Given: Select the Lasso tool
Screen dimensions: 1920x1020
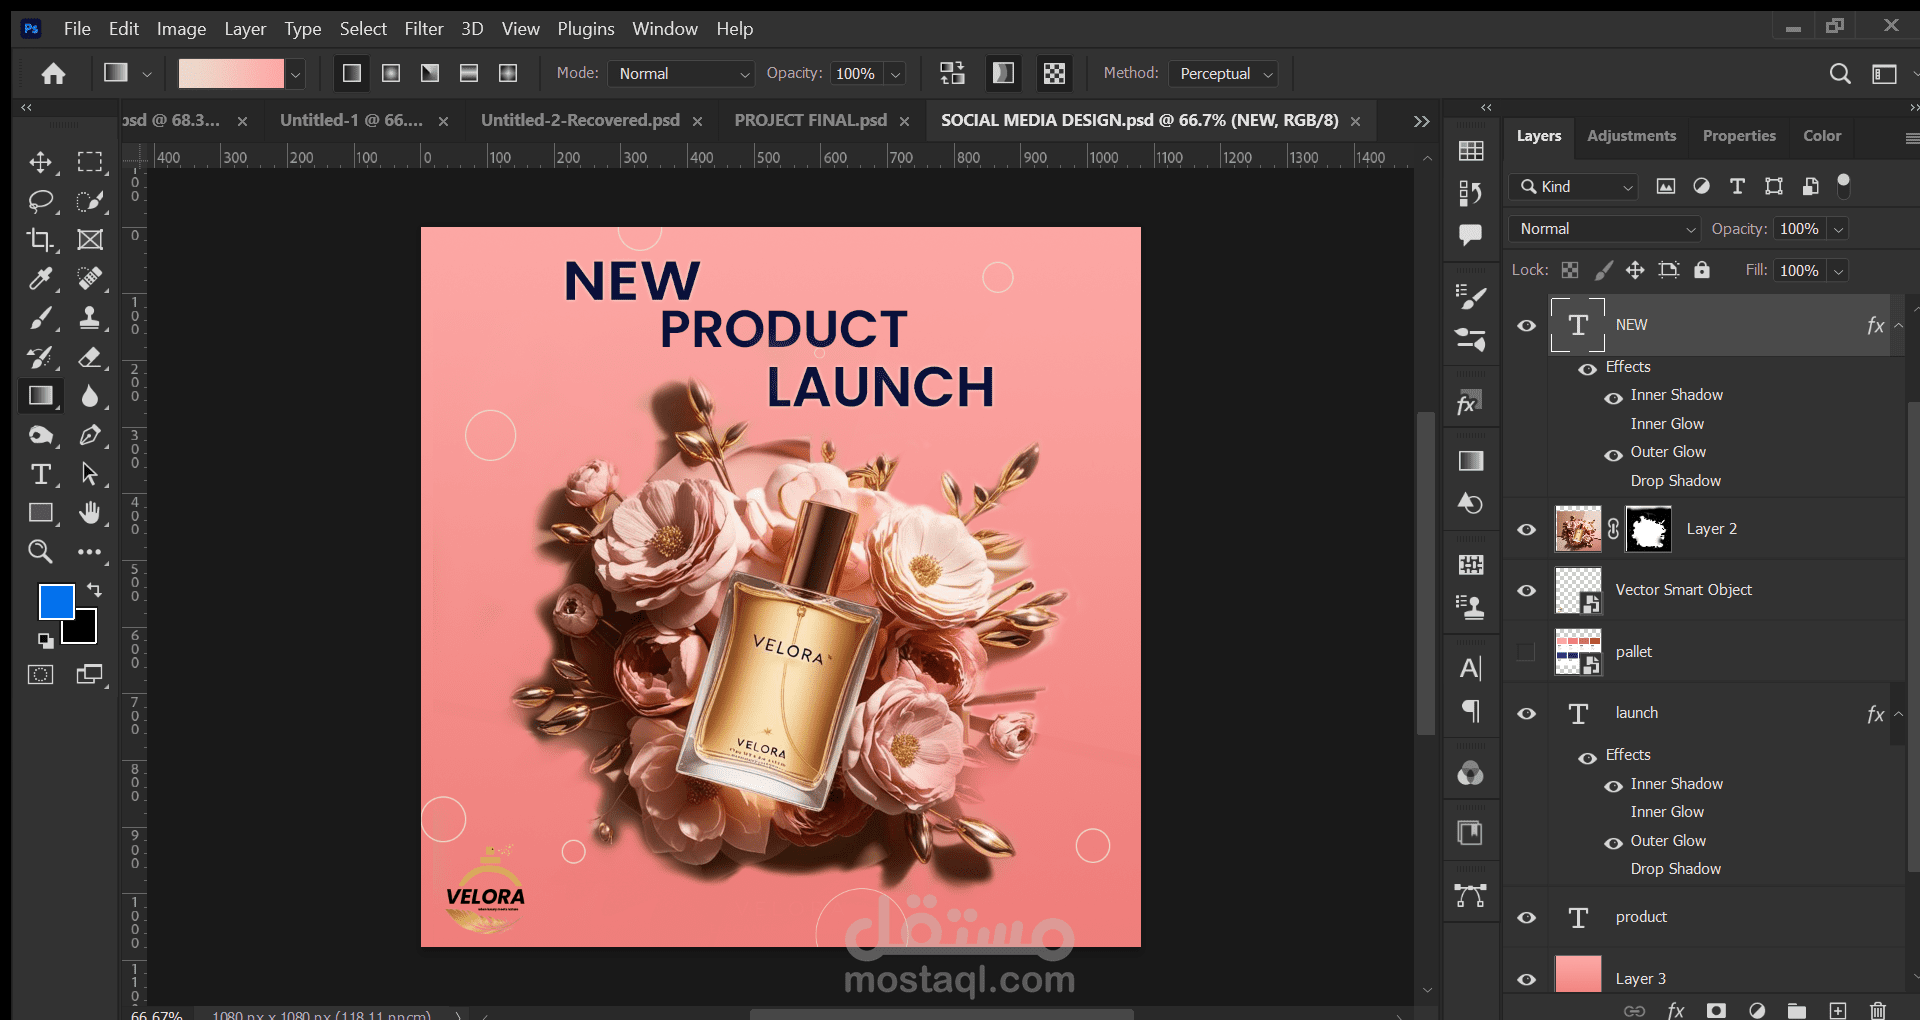Looking at the screenshot, I should click(40, 201).
